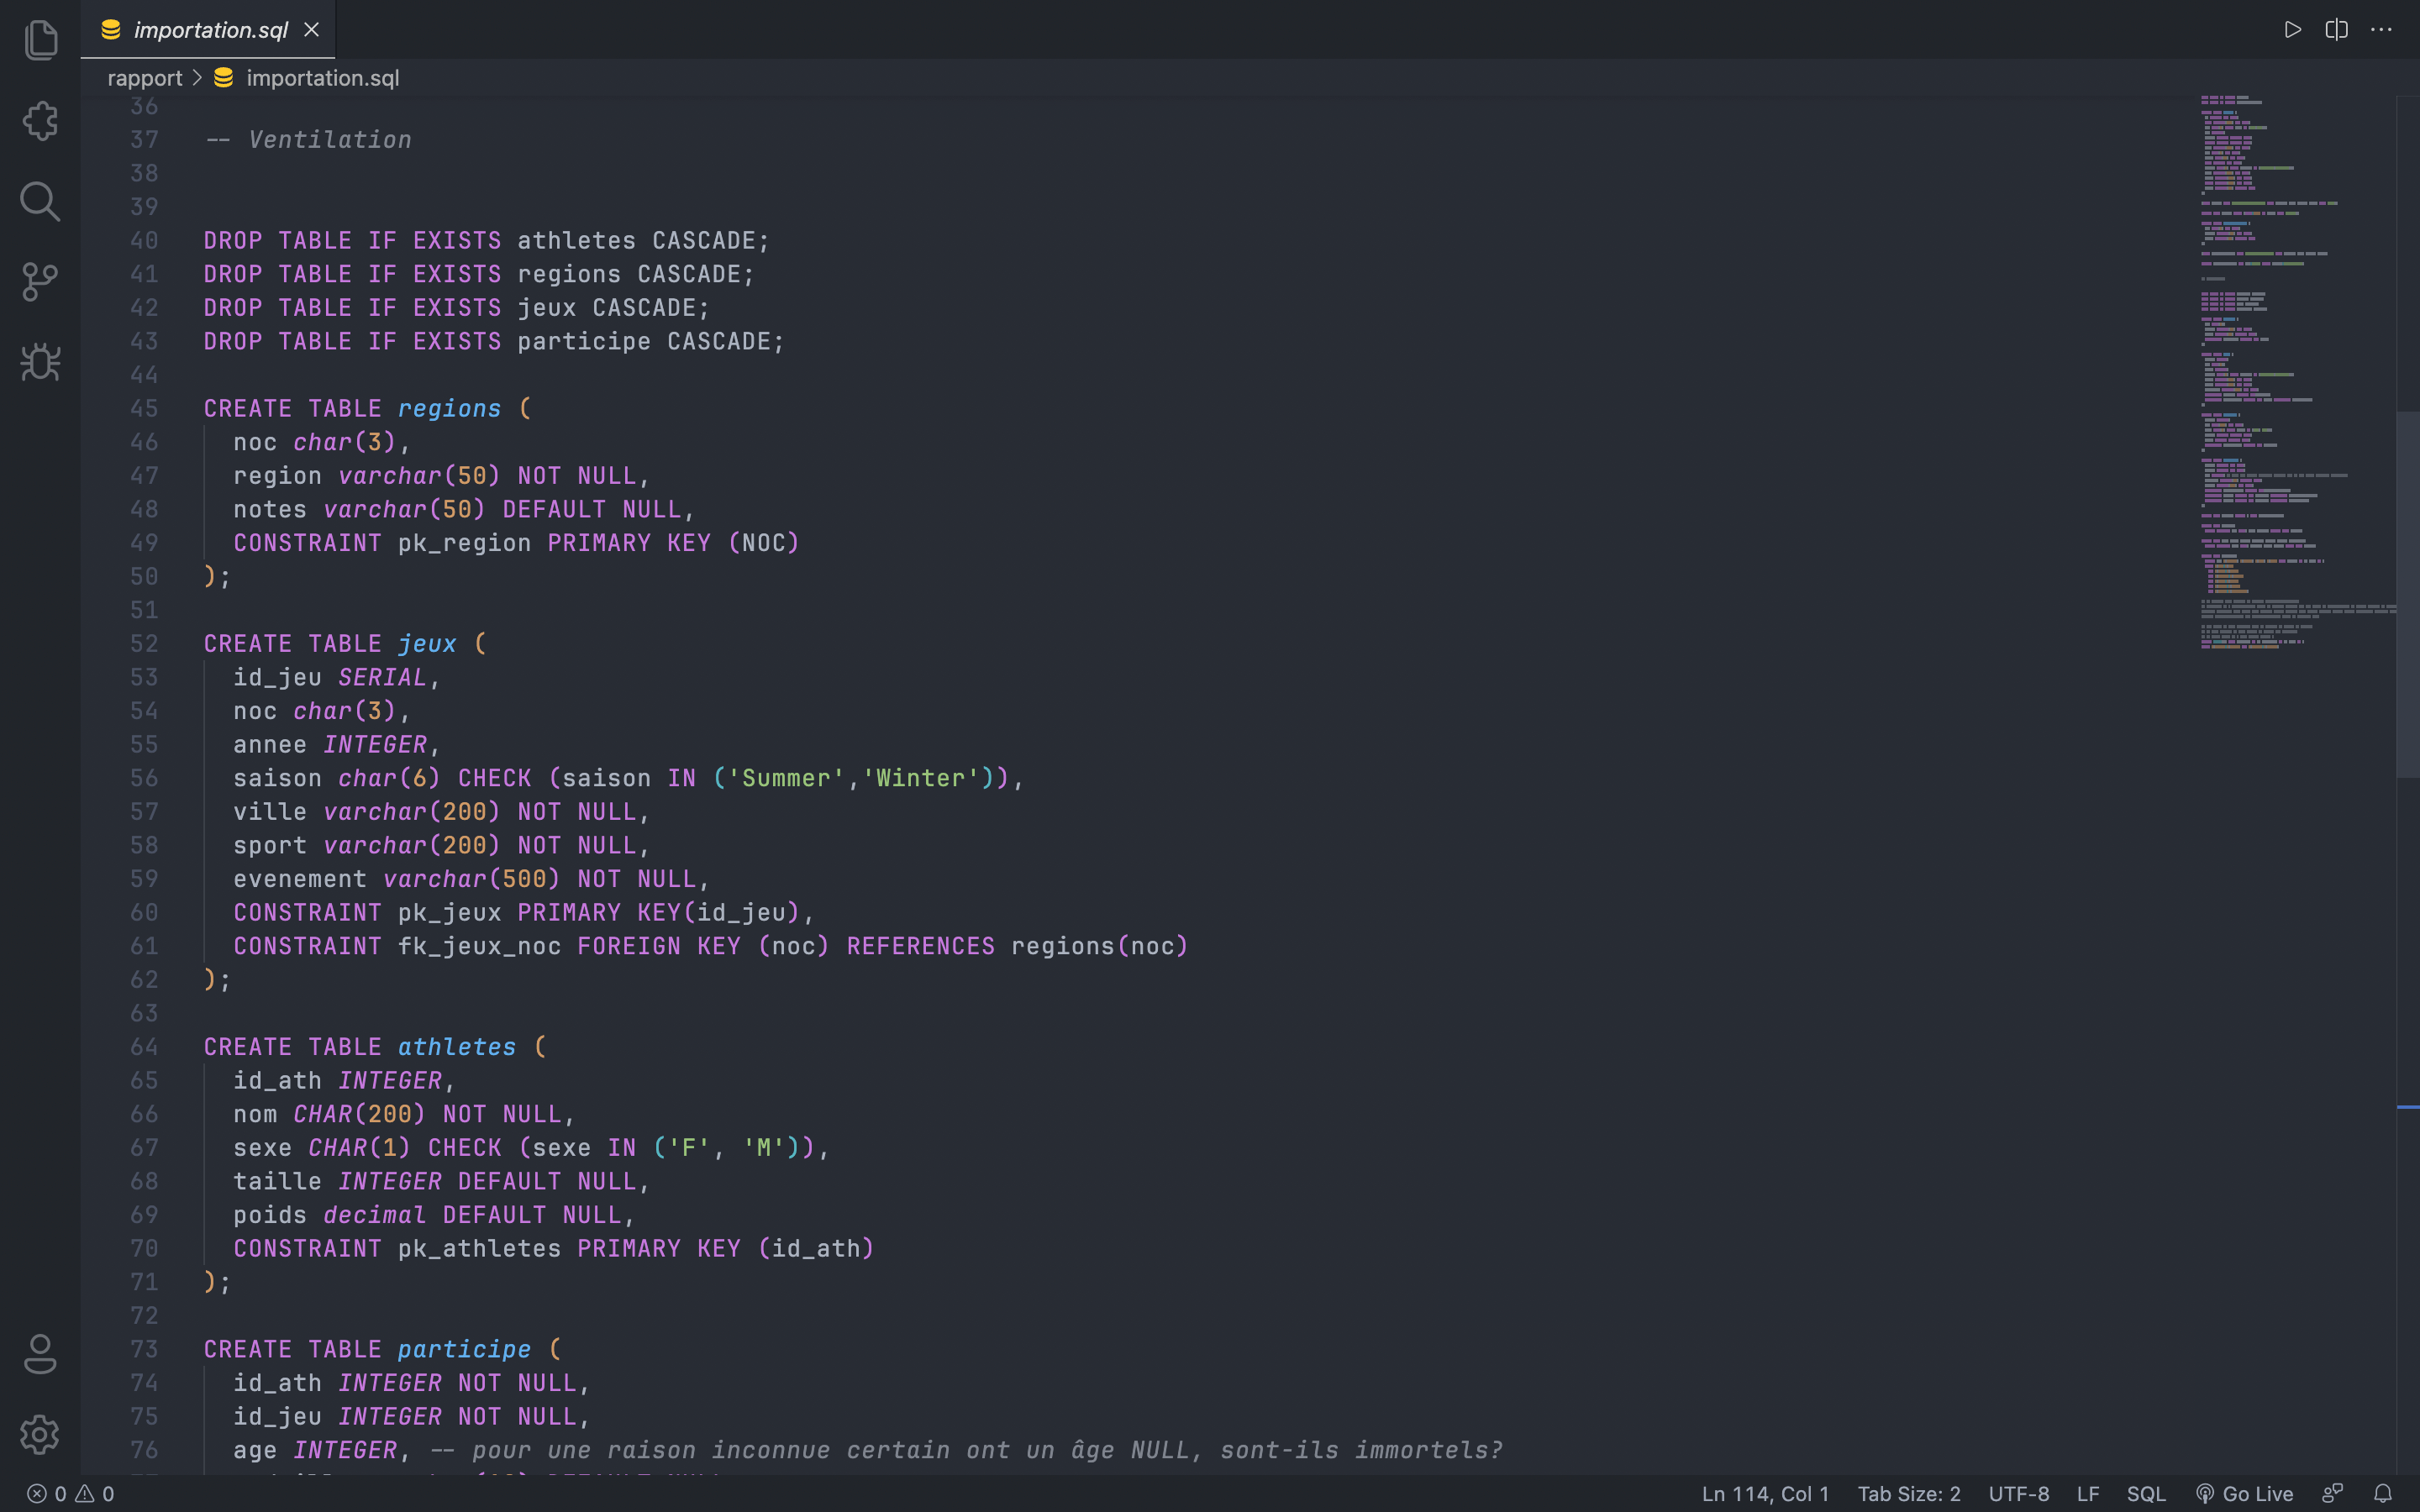Screen dimensions: 2420x1512
Task: Open the notifications bell
Action: point(2383,1494)
